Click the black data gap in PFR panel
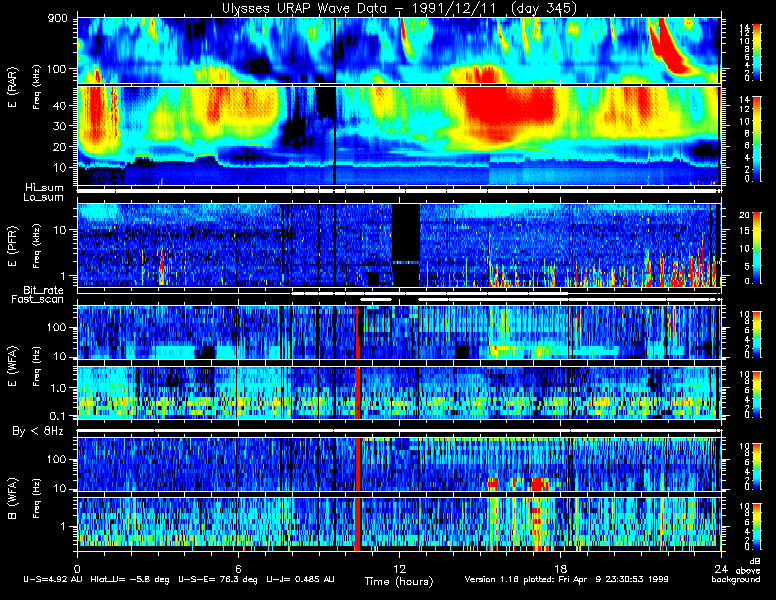The height and width of the screenshot is (600, 776). coord(406,245)
